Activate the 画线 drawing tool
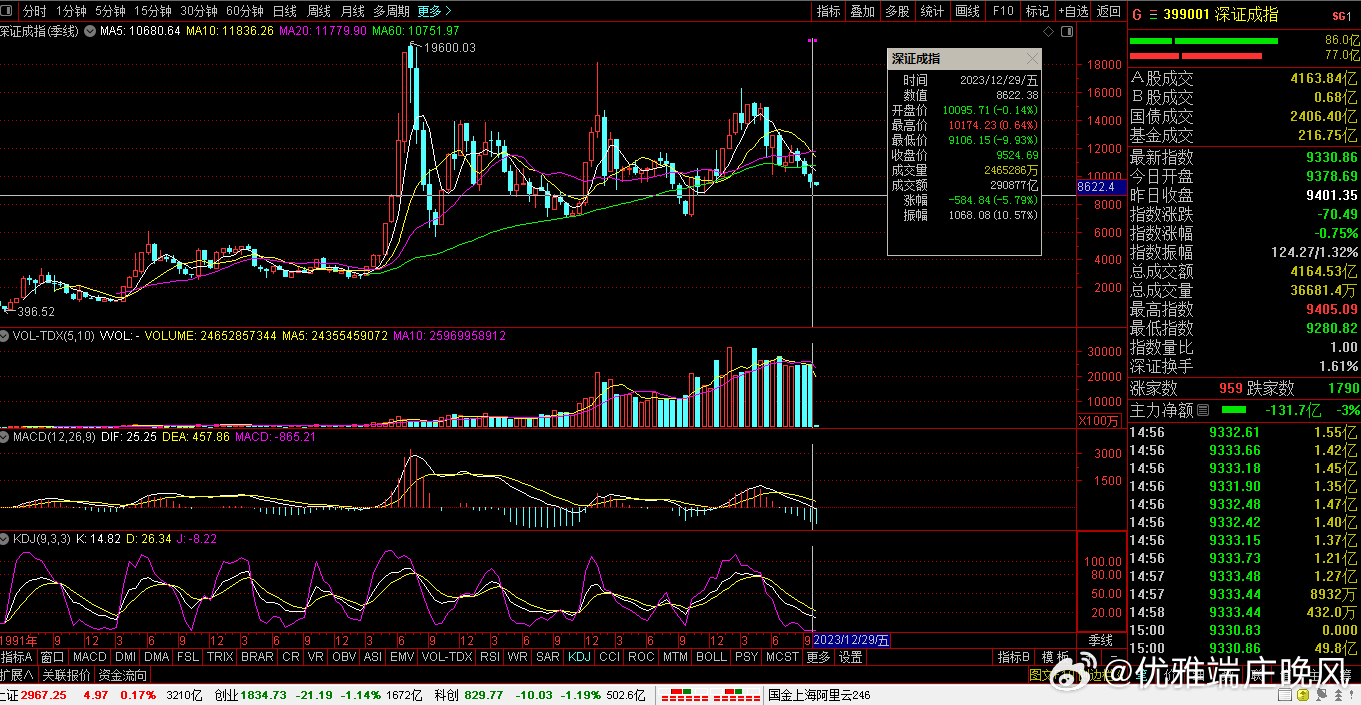 (x=967, y=11)
